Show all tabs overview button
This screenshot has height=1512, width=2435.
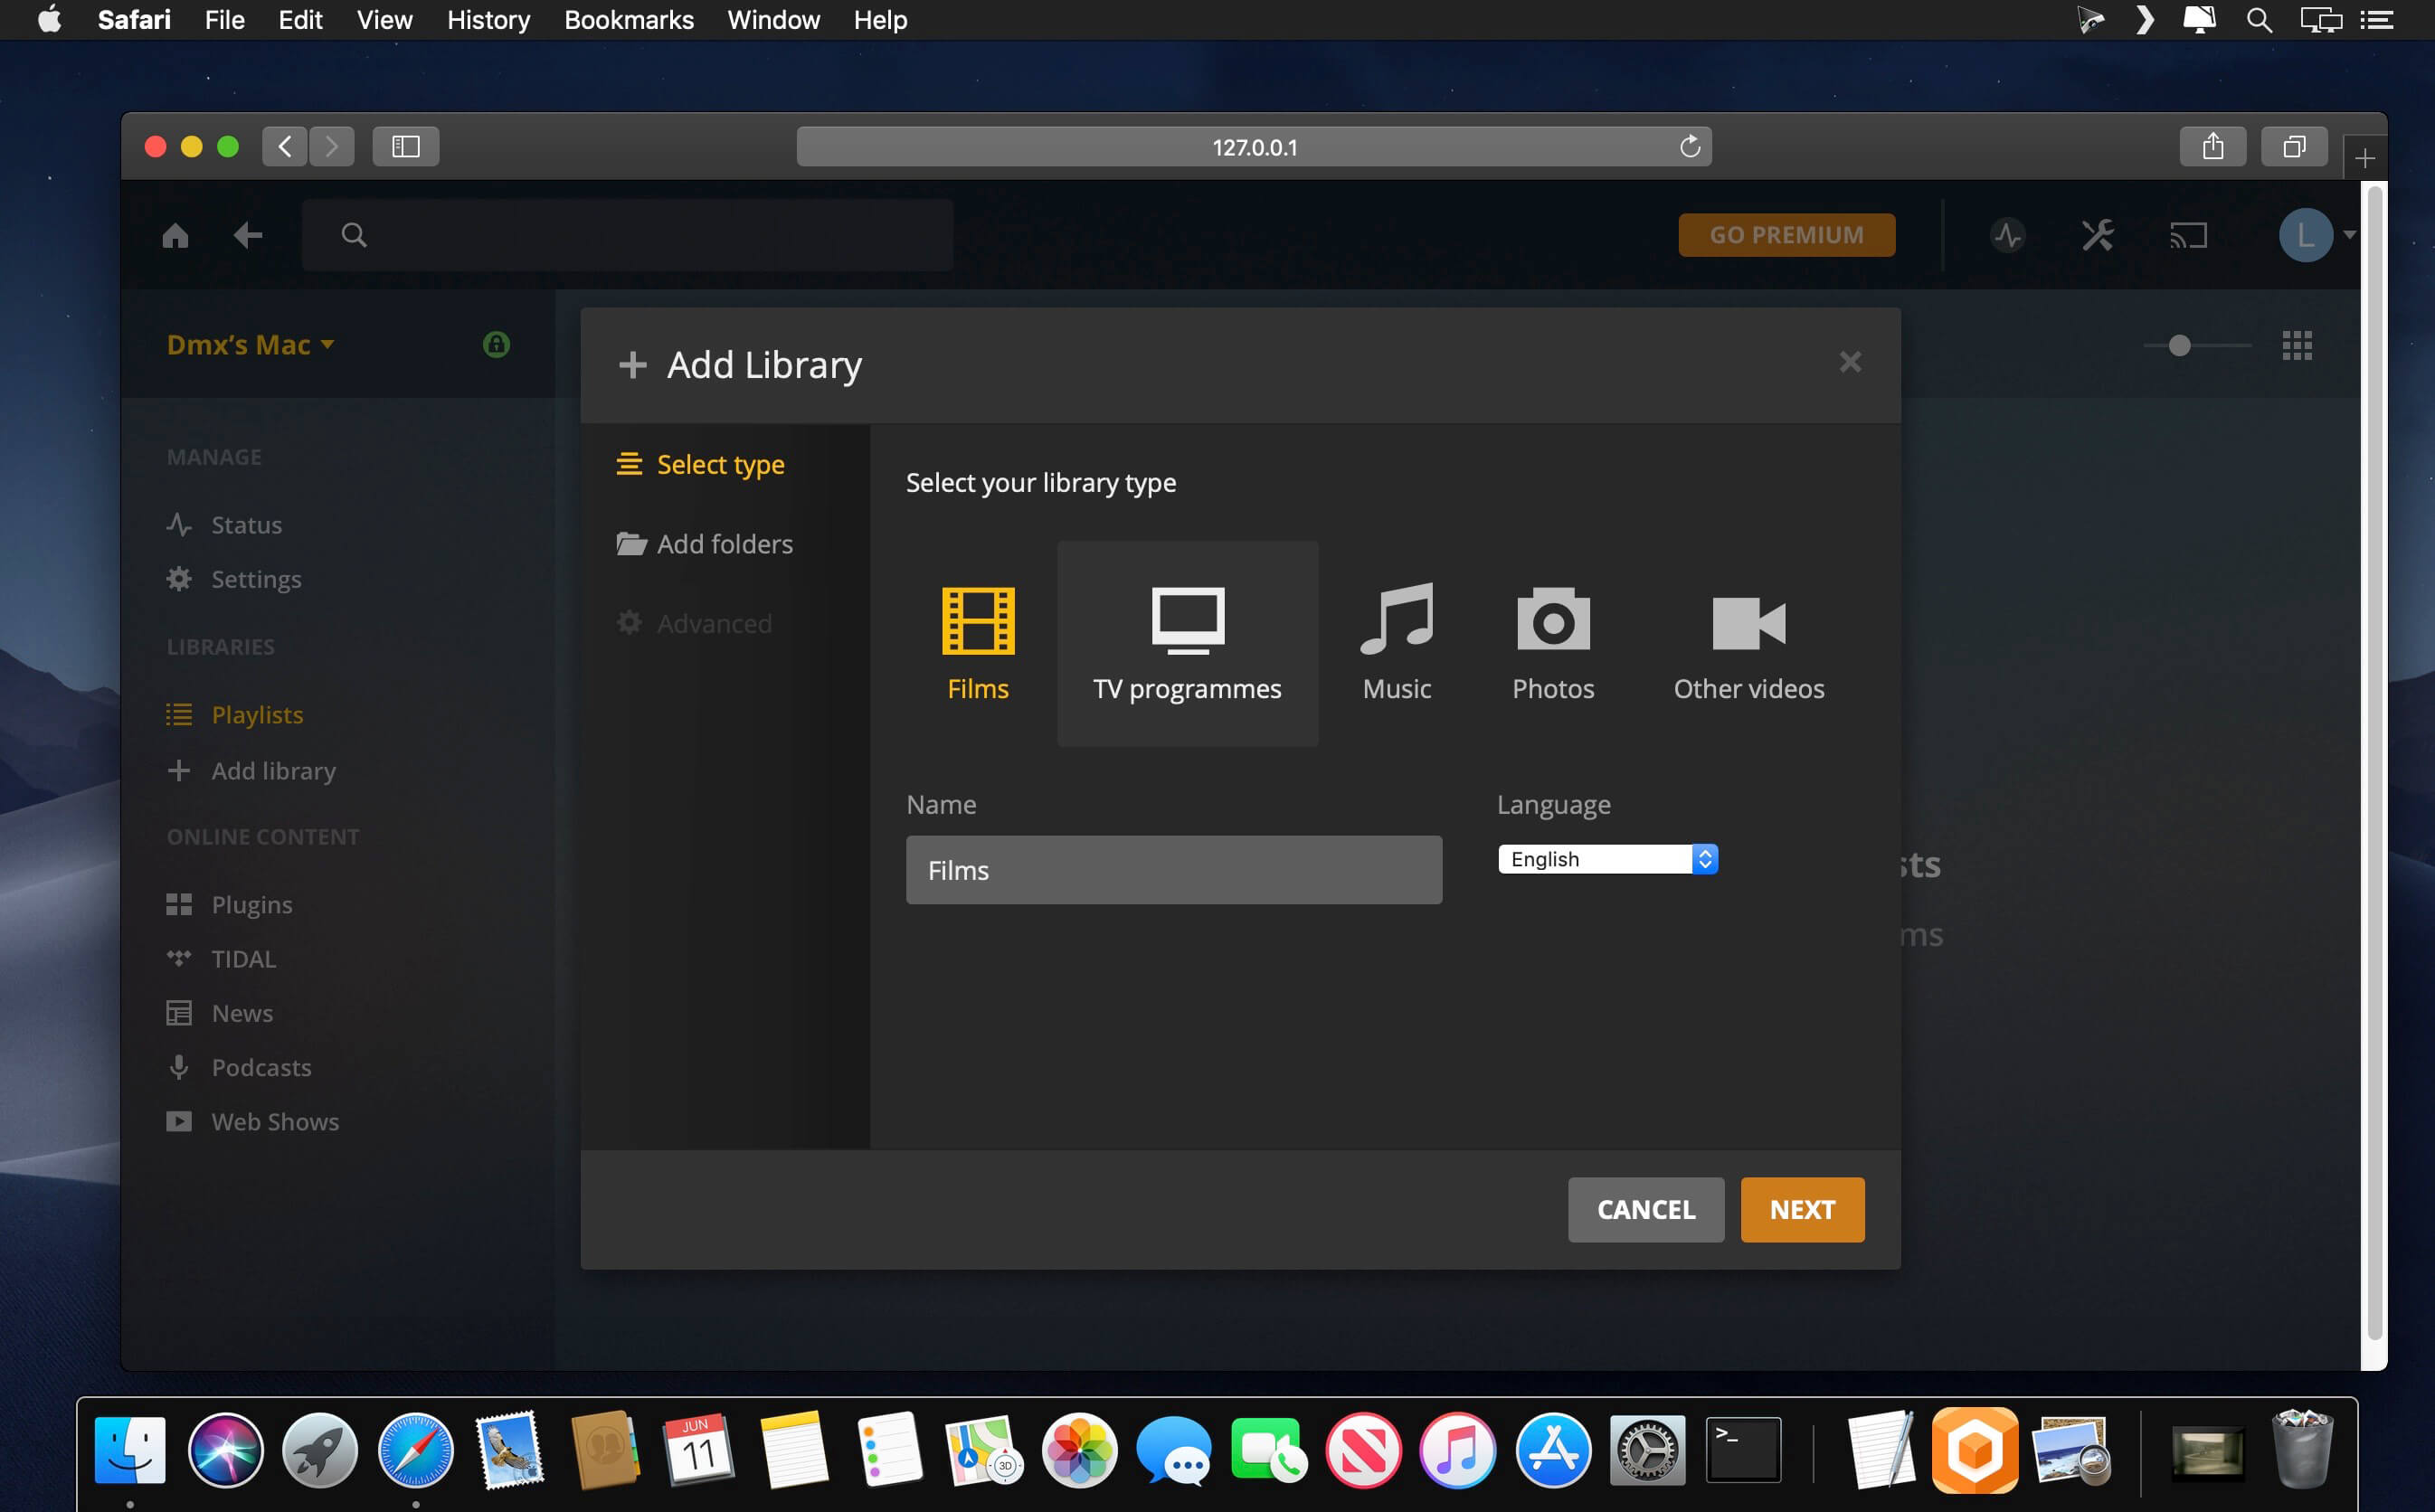click(x=2293, y=147)
